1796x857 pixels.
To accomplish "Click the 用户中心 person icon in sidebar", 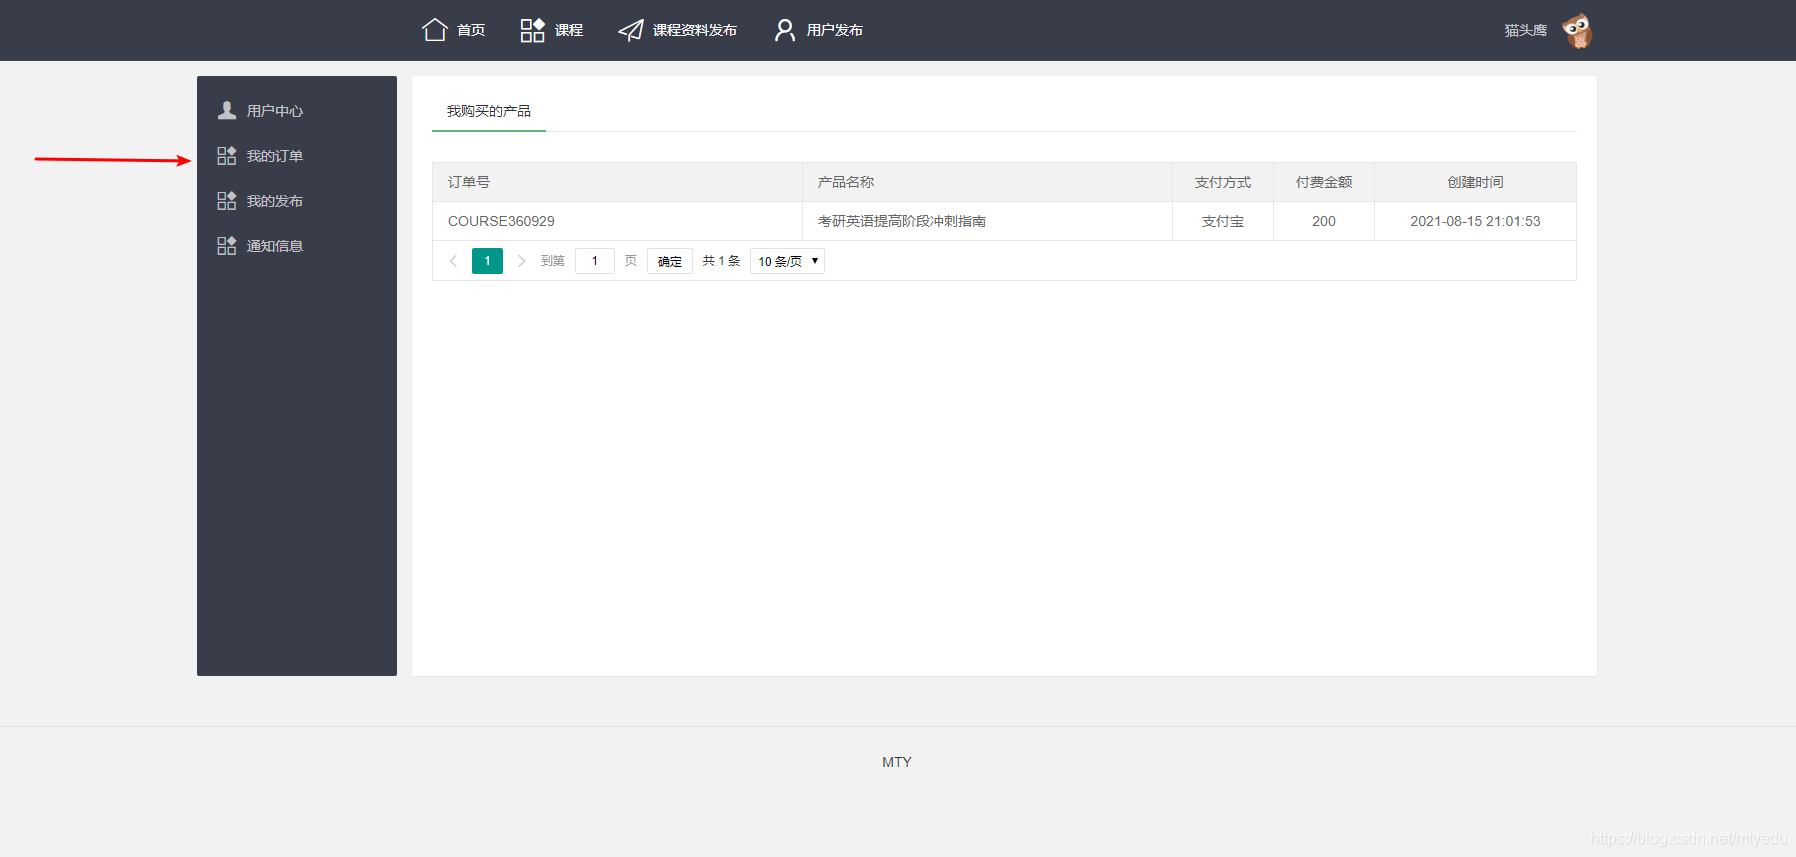I will tap(227, 110).
